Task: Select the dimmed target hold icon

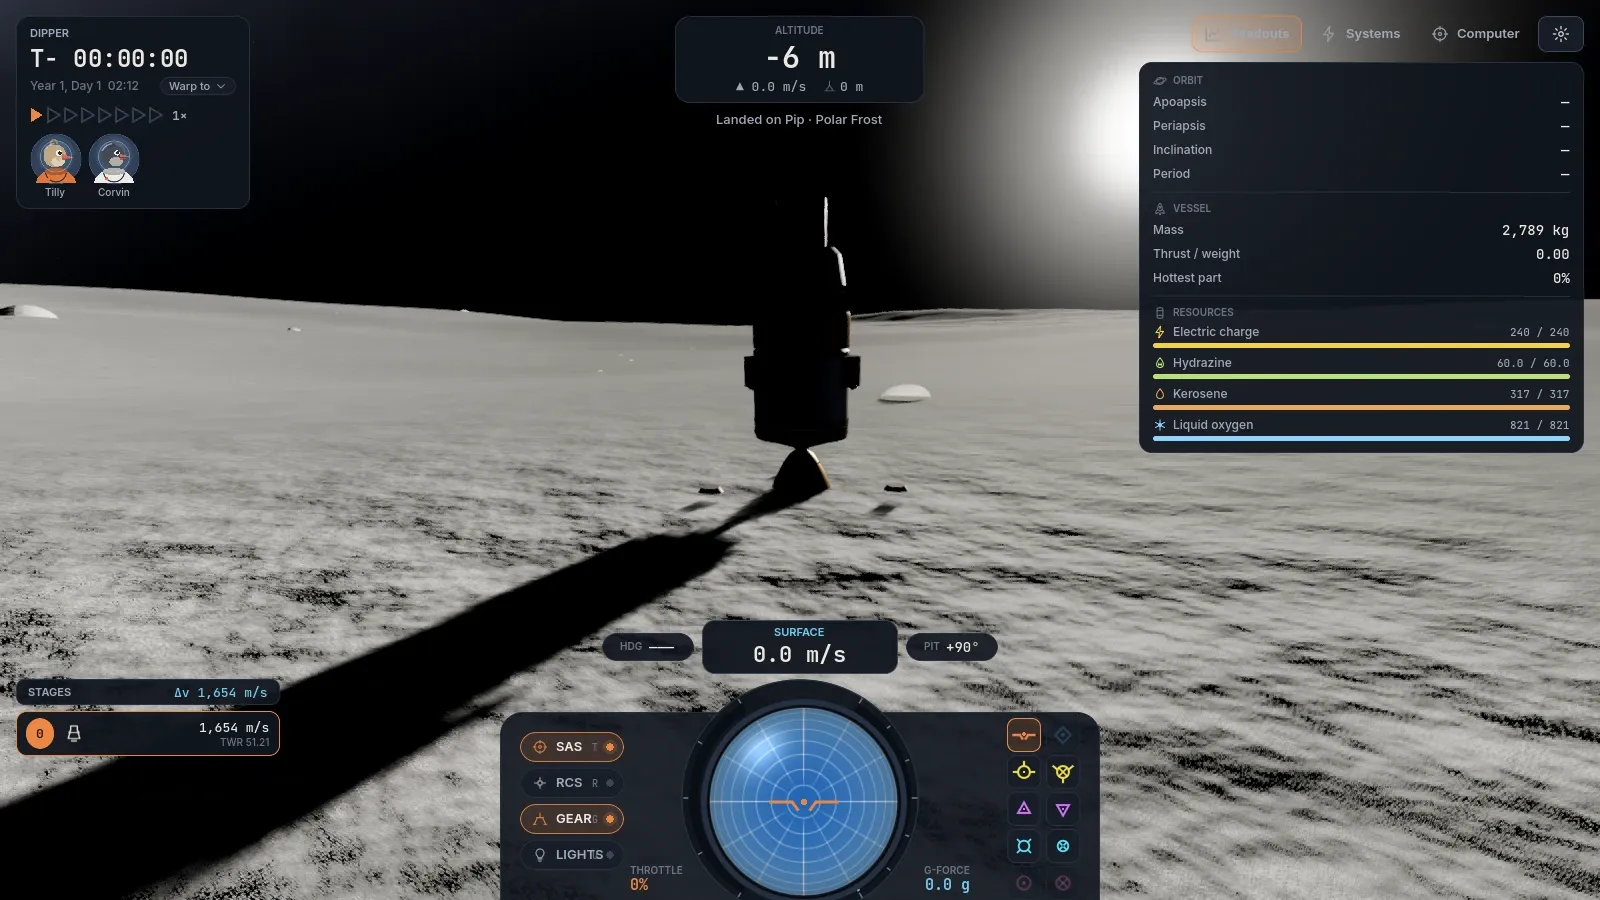Action: [x=1024, y=883]
